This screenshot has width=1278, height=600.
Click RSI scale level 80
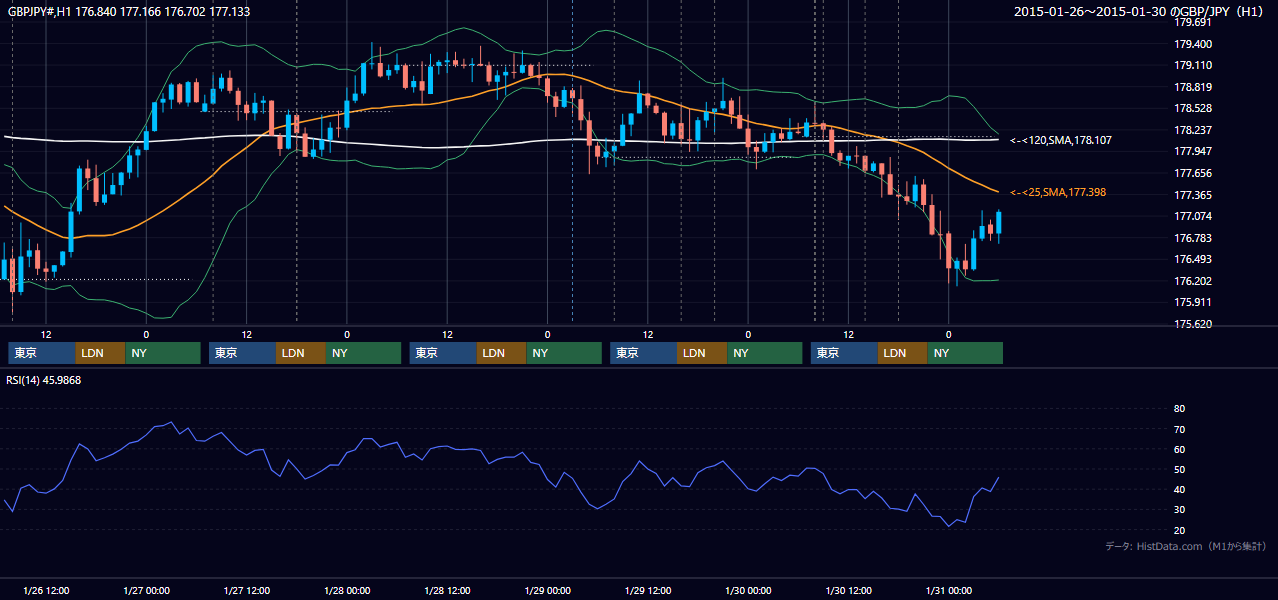1180,409
